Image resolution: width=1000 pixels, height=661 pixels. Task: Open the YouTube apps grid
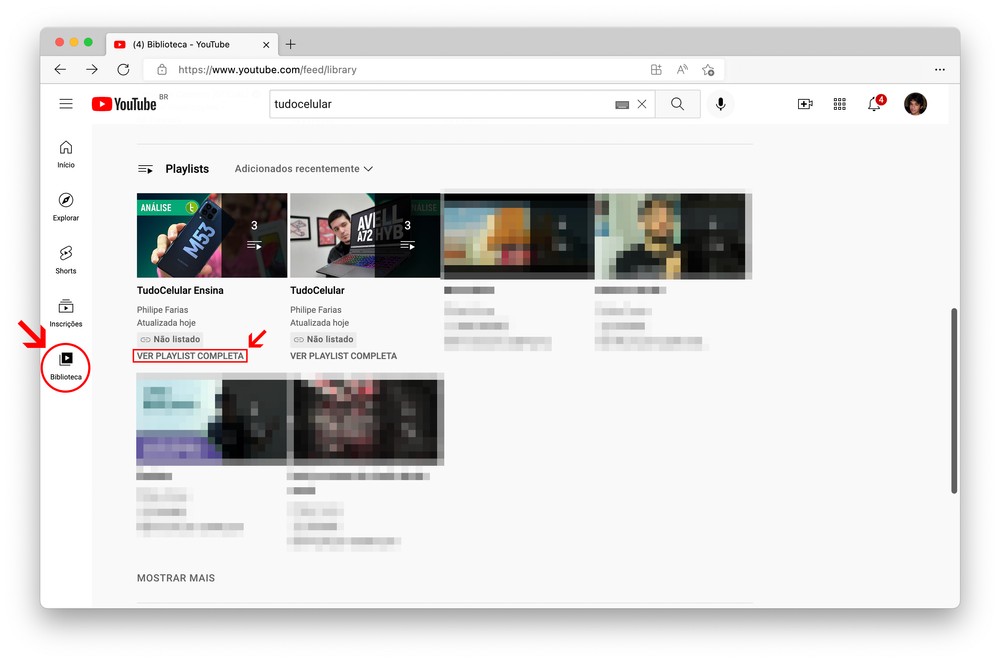(x=840, y=104)
